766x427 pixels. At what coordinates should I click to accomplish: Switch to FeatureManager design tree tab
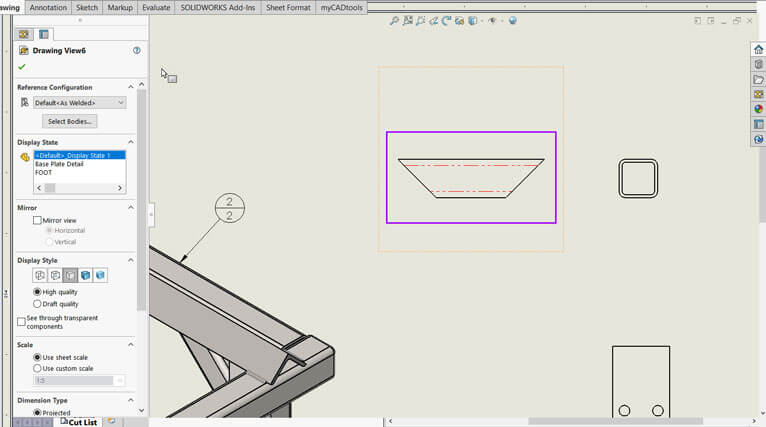(x=23, y=34)
